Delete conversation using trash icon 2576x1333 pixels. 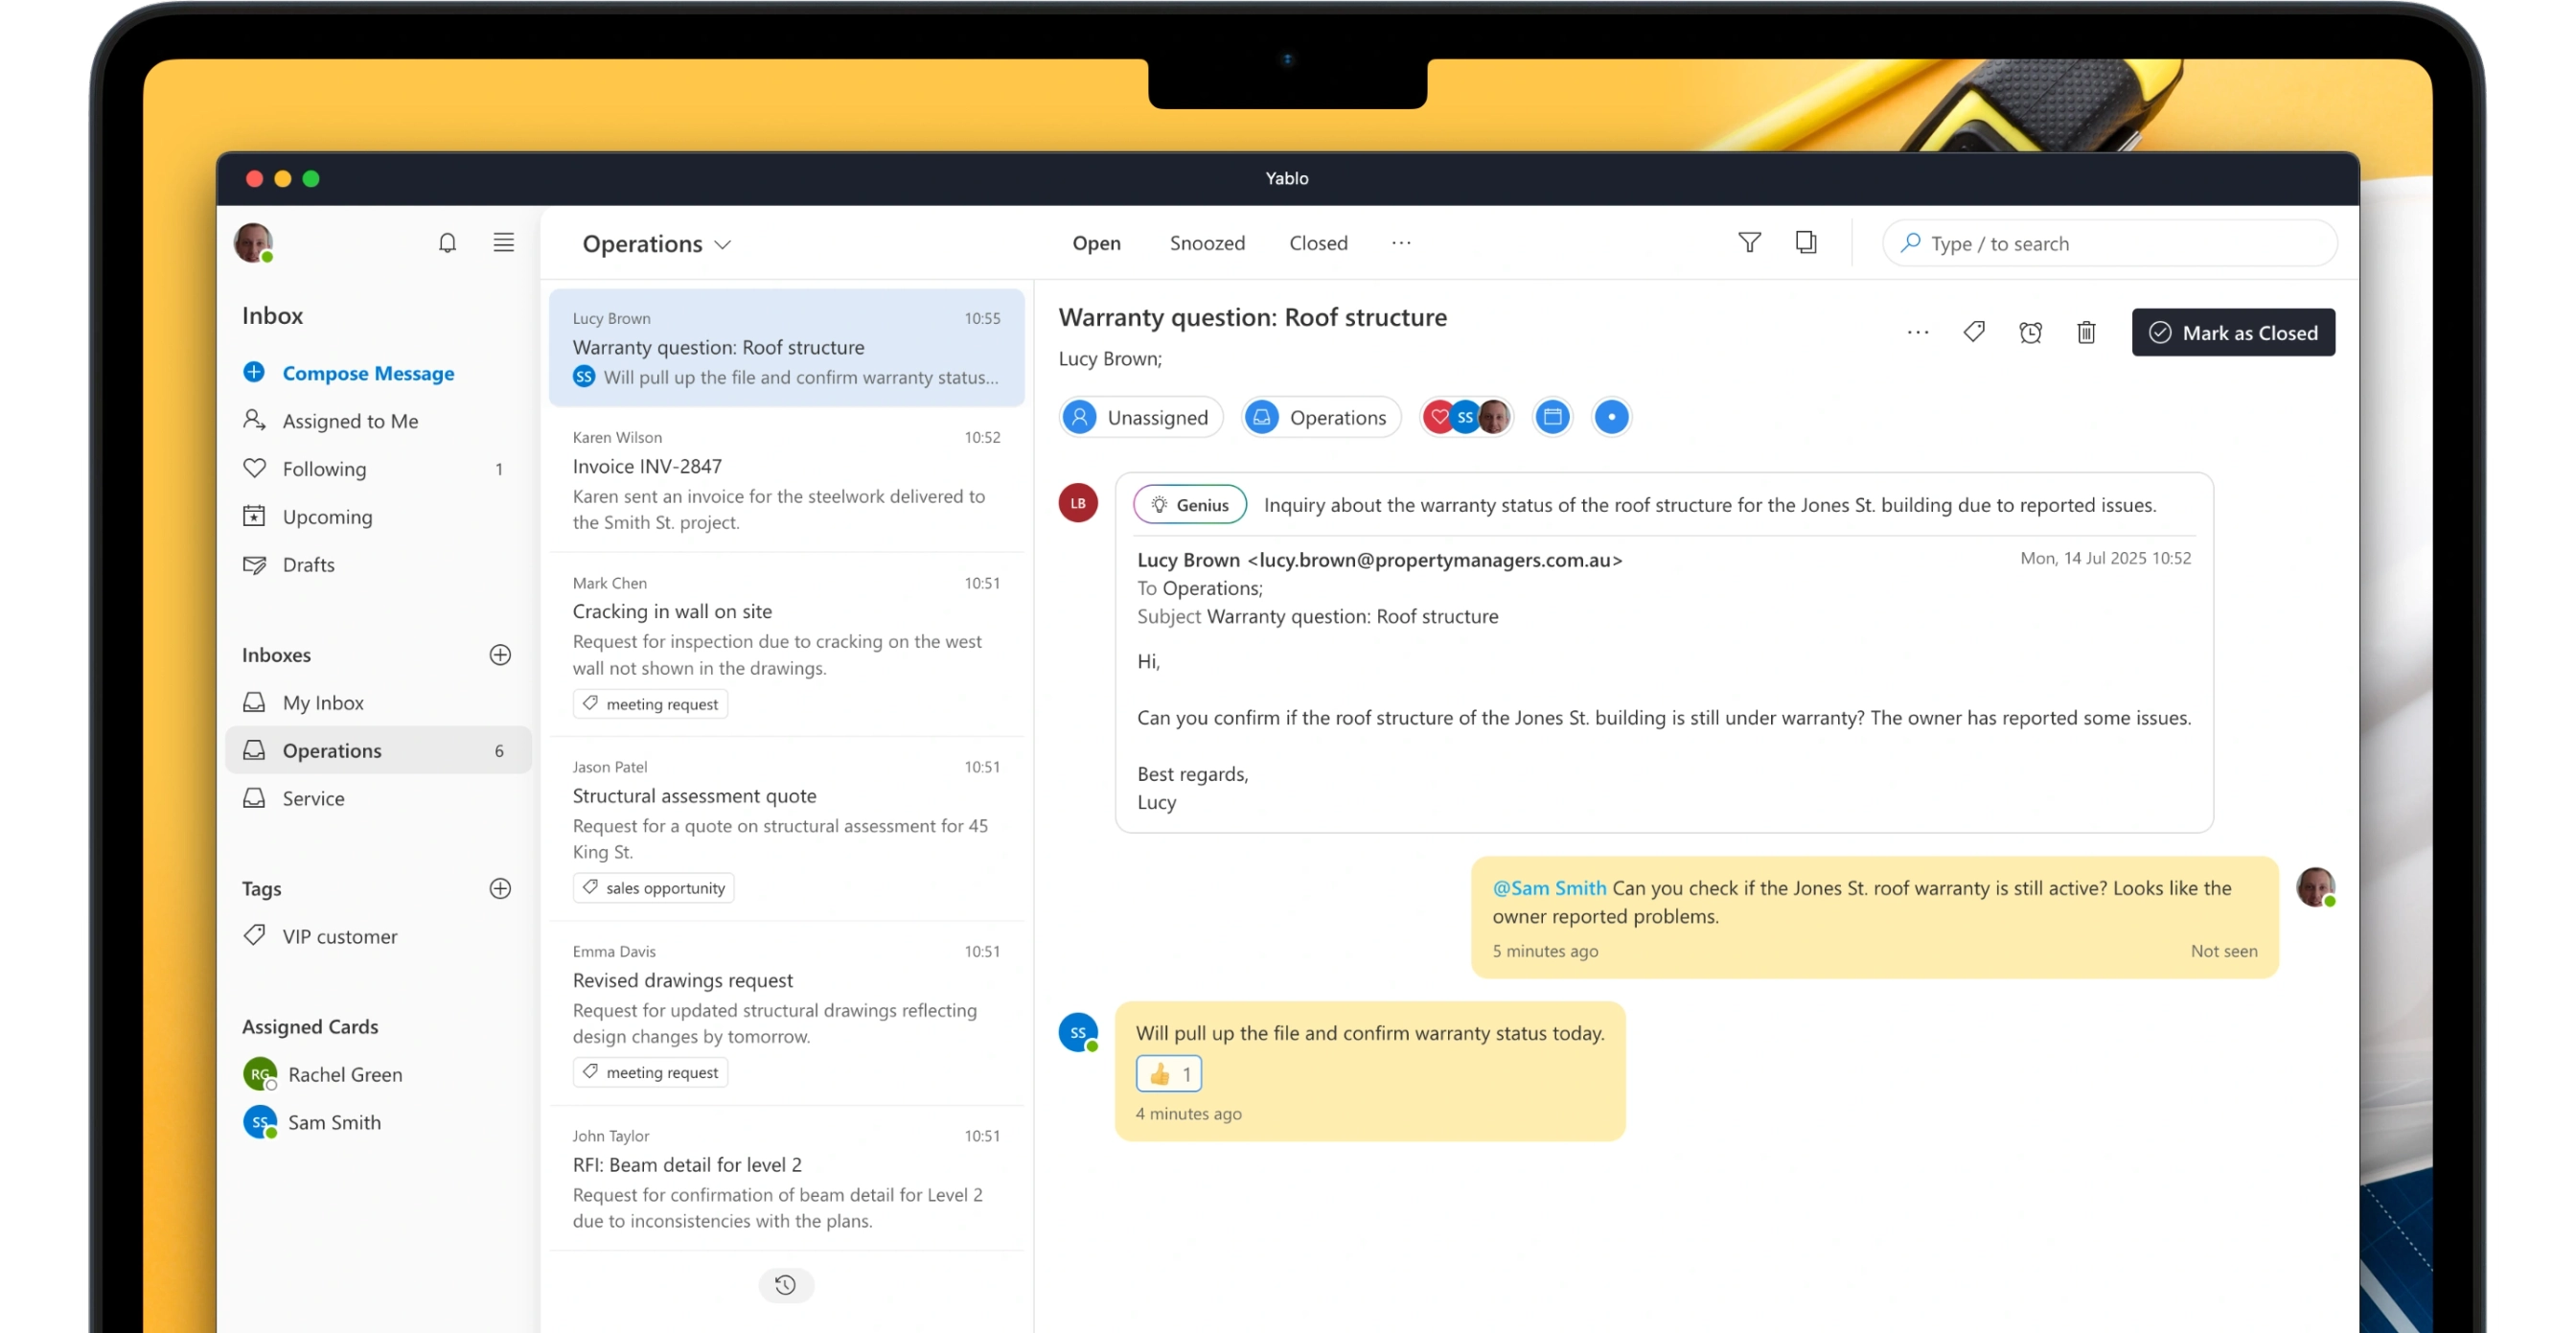coord(2086,332)
